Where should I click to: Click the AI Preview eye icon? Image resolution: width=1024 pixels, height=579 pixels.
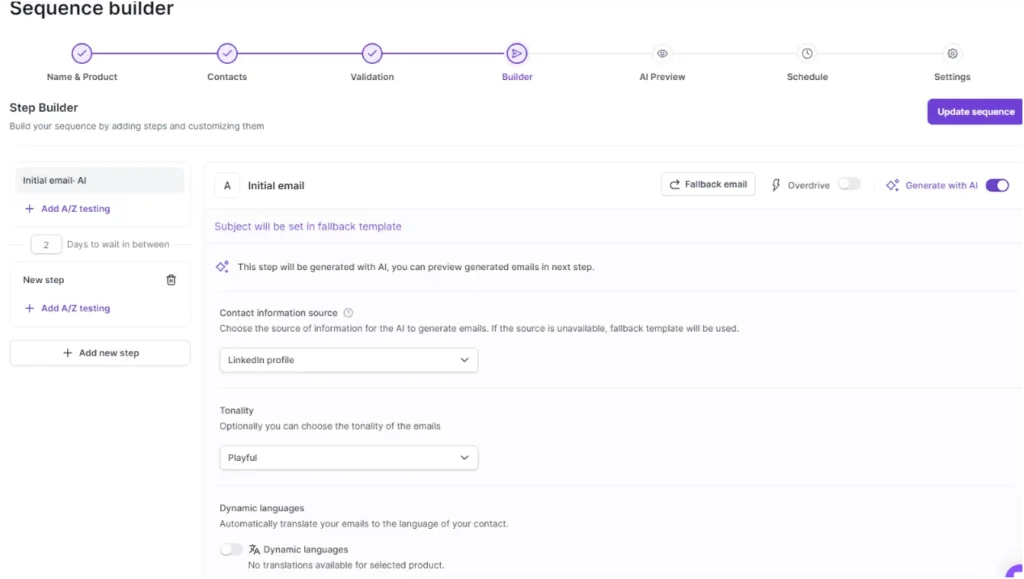point(662,53)
